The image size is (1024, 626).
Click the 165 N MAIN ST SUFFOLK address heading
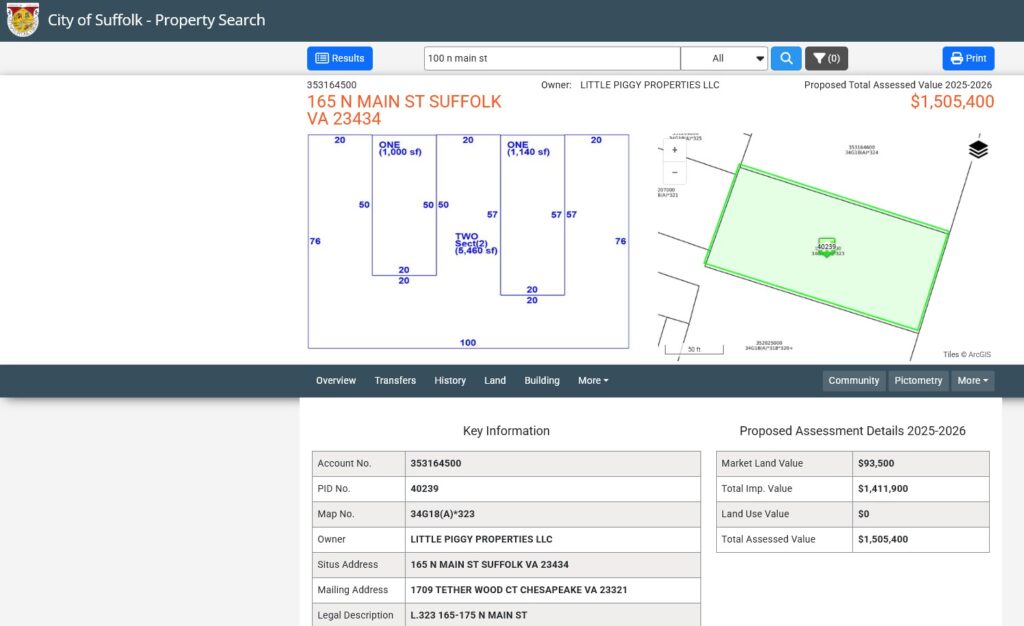coord(404,110)
